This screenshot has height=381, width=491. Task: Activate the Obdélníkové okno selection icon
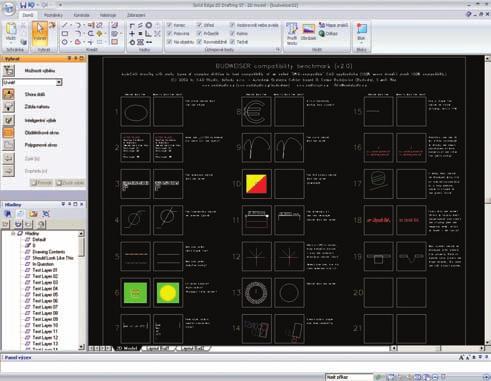click(x=9, y=133)
